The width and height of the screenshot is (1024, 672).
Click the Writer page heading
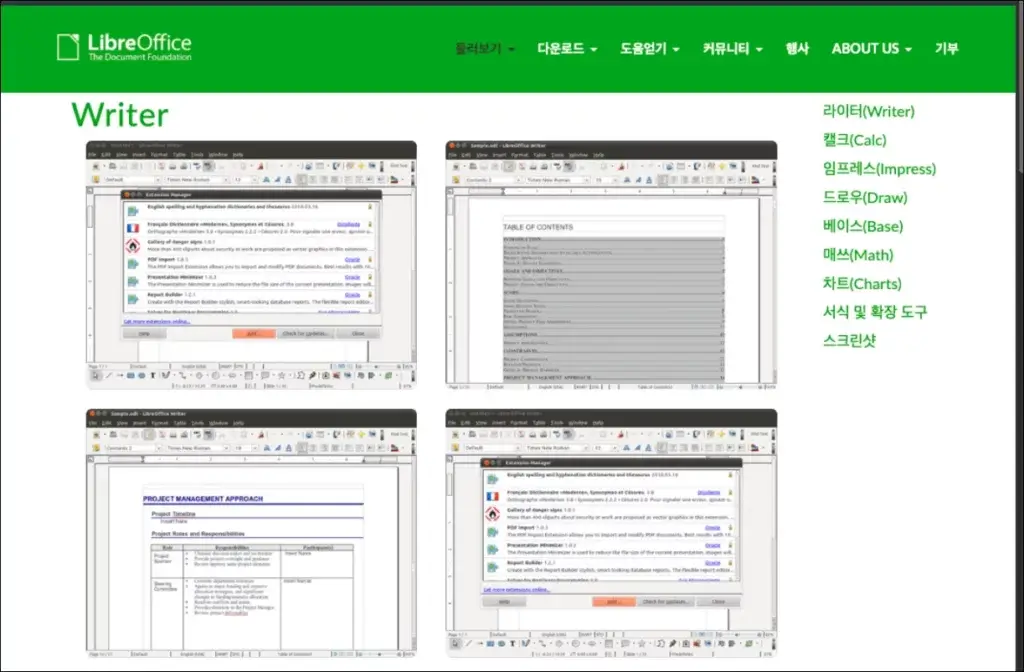pyautogui.click(x=120, y=115)
